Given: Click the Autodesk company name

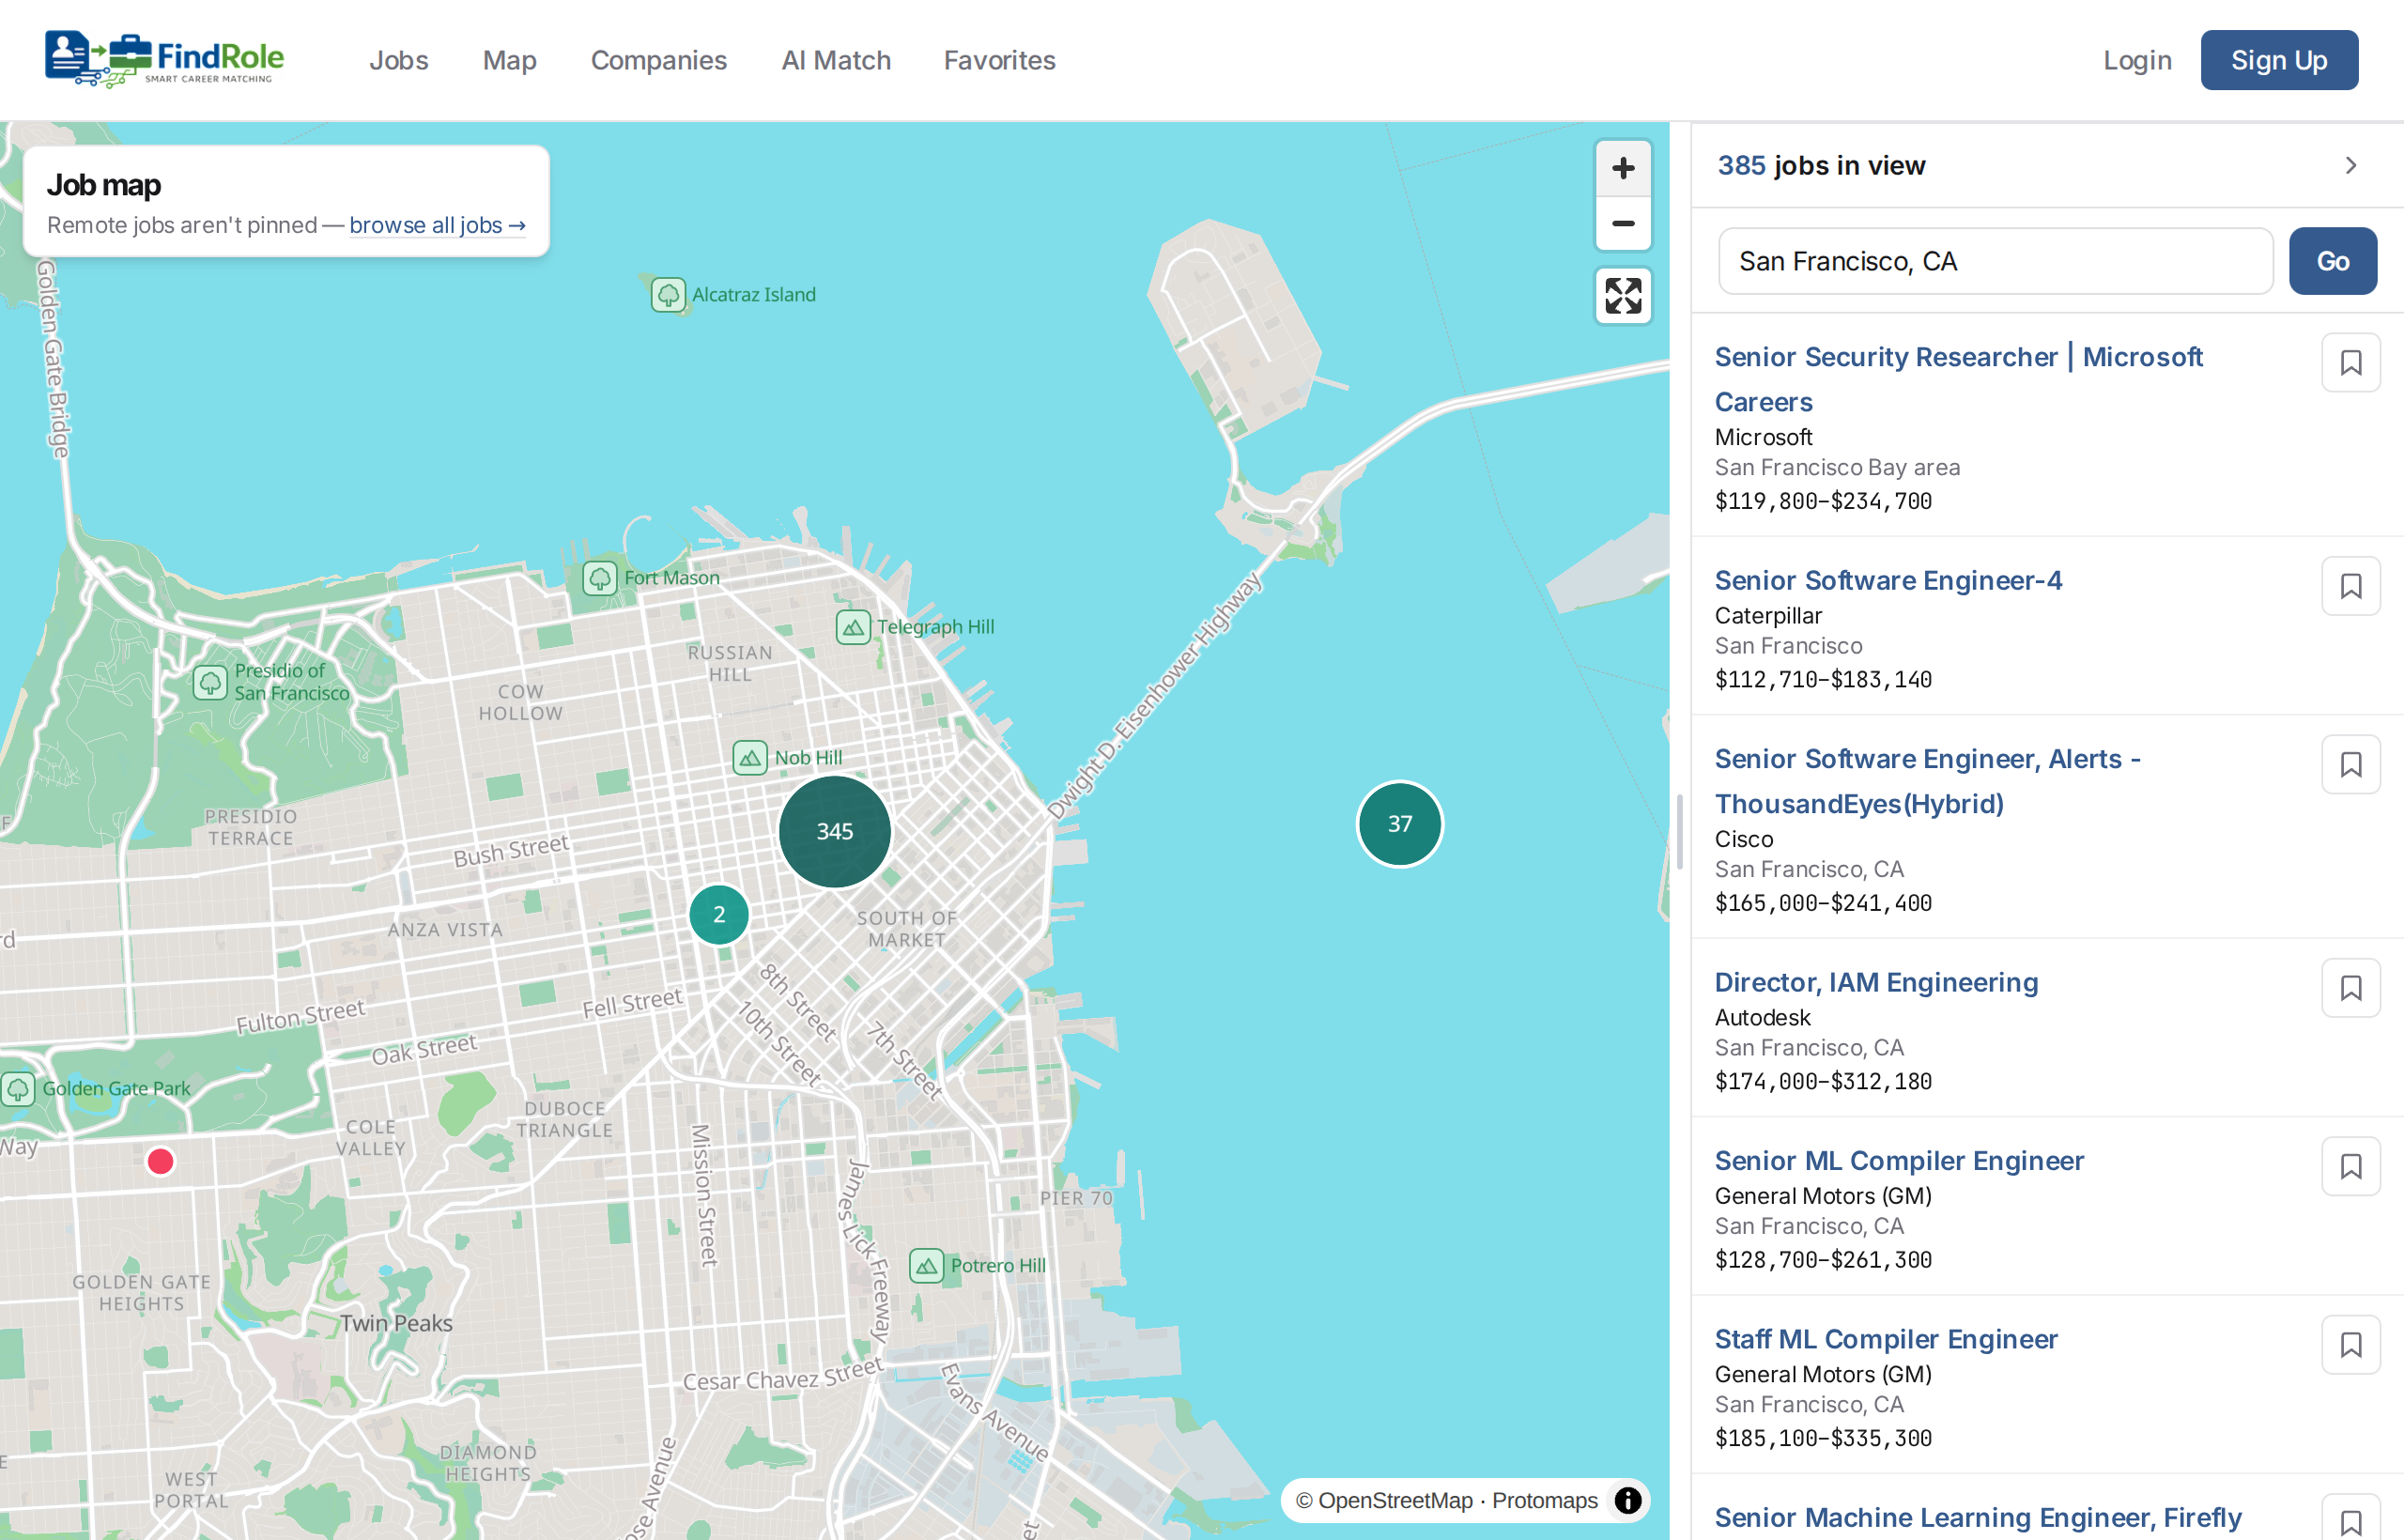Looking at the screenshot, I should point(1762,1017).
